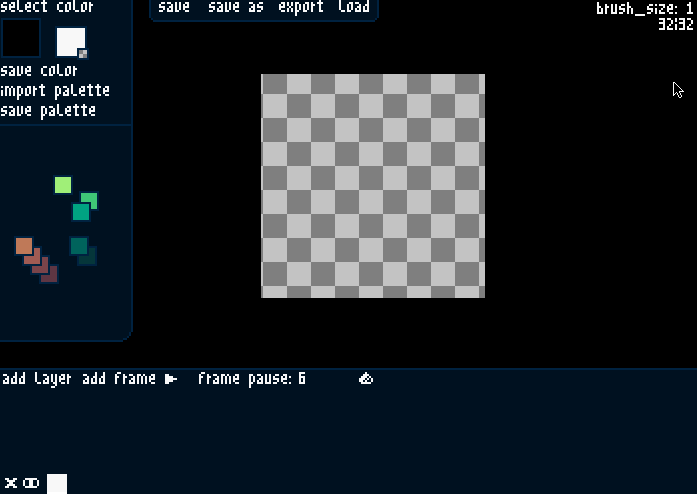Click the checkerboard drawing canvas

click(x=373, y=186)
